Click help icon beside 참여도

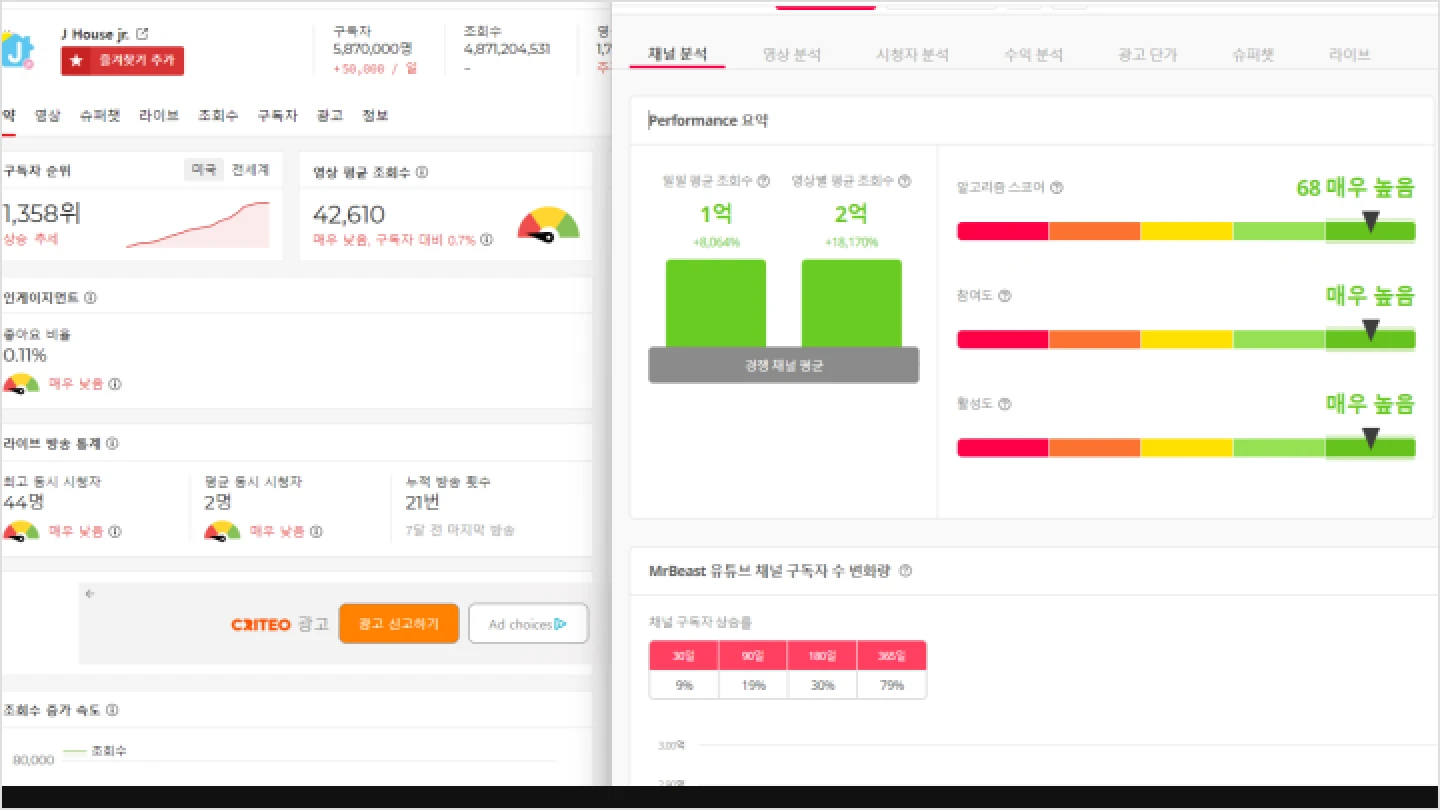[1005, 296]
